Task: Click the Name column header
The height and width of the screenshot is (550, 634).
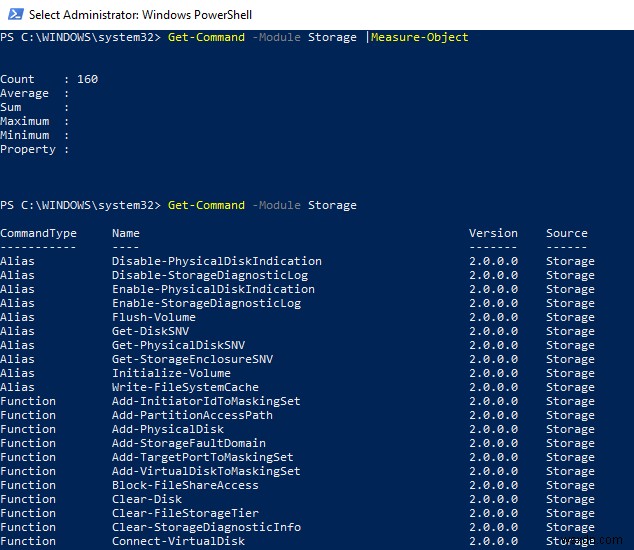Action: tap(126, 233)
